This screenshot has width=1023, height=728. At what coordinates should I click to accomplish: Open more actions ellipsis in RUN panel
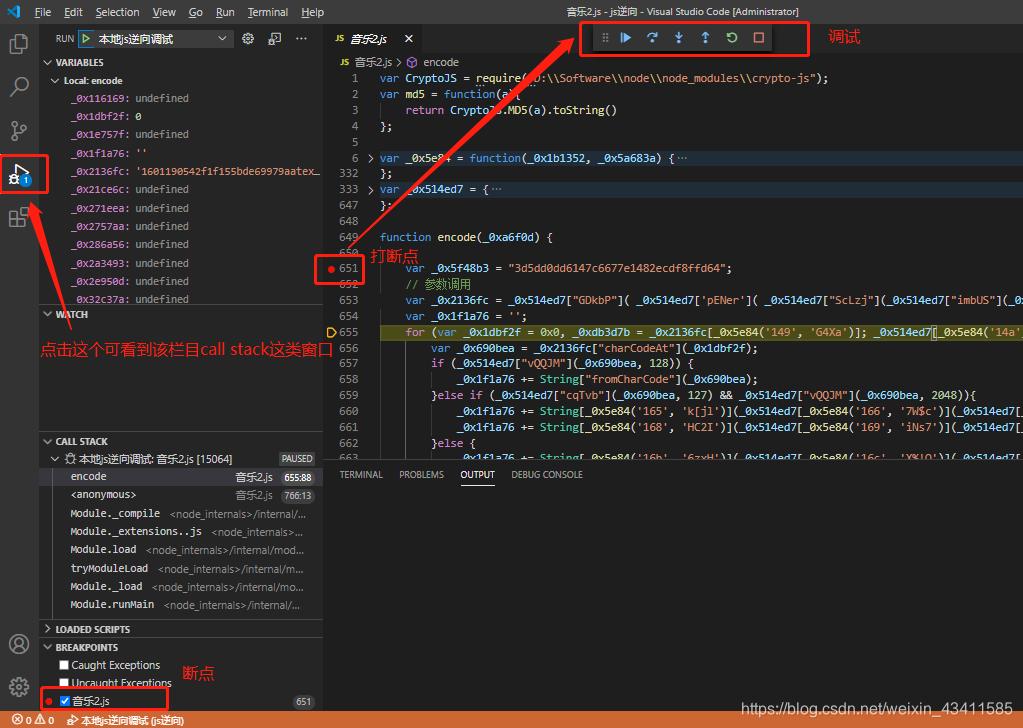pyautogui.click(x=301, y=39)
